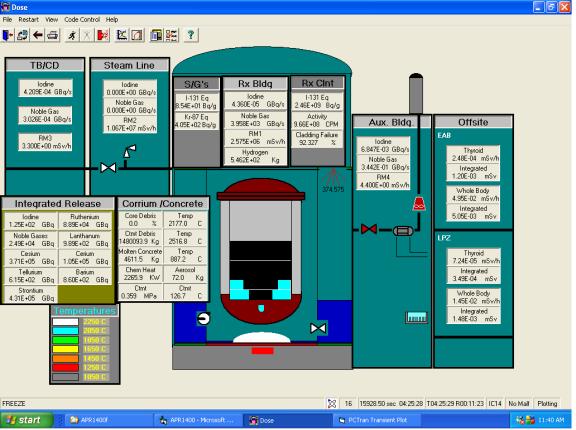
Task: Open the Code Control menu
Action: coord(82,19)
